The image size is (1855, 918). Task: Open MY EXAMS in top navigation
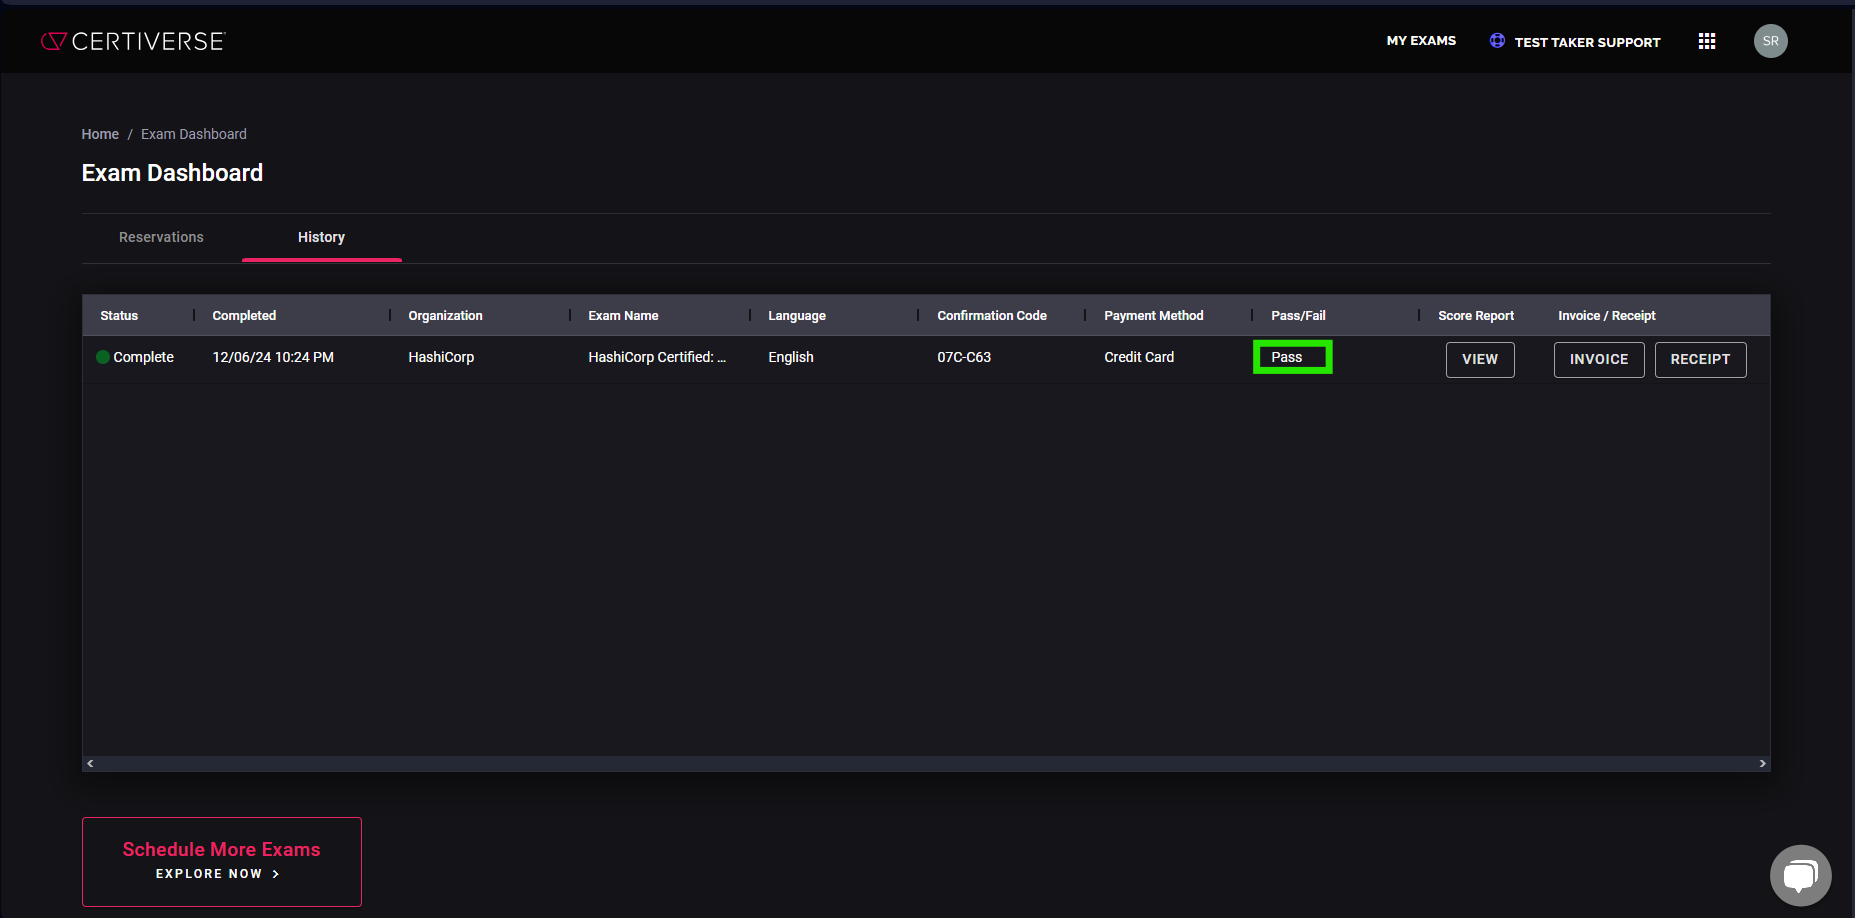(x=1421, y=41)
